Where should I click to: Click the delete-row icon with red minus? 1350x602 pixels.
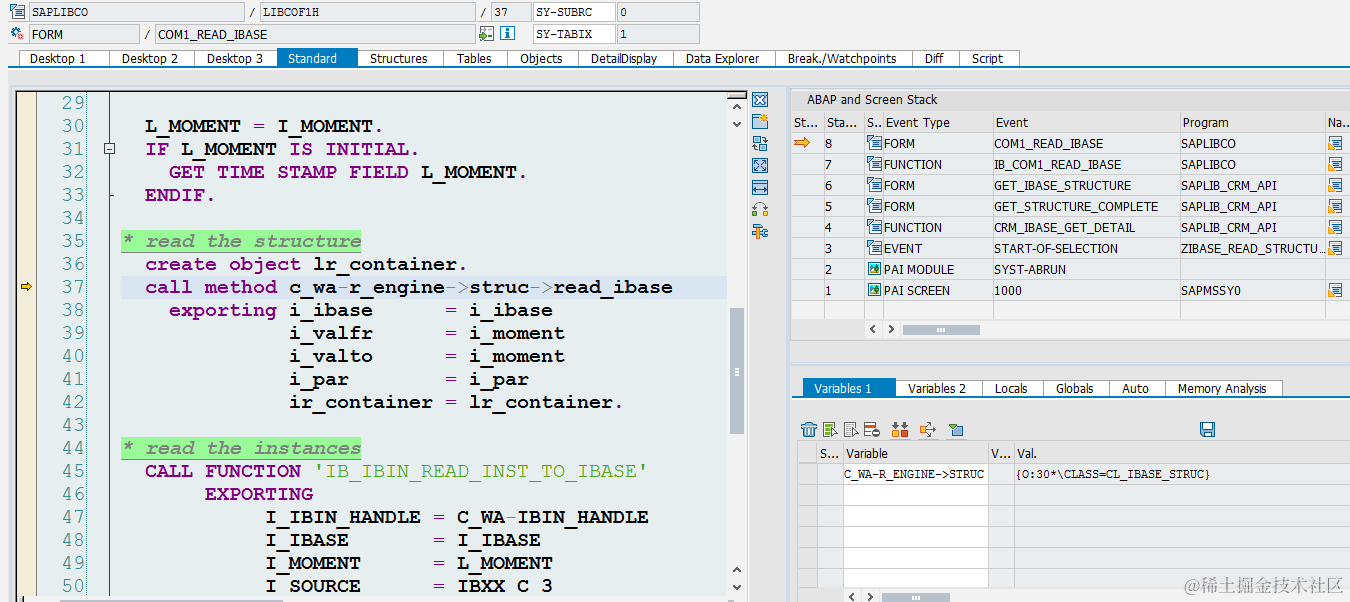871,430
